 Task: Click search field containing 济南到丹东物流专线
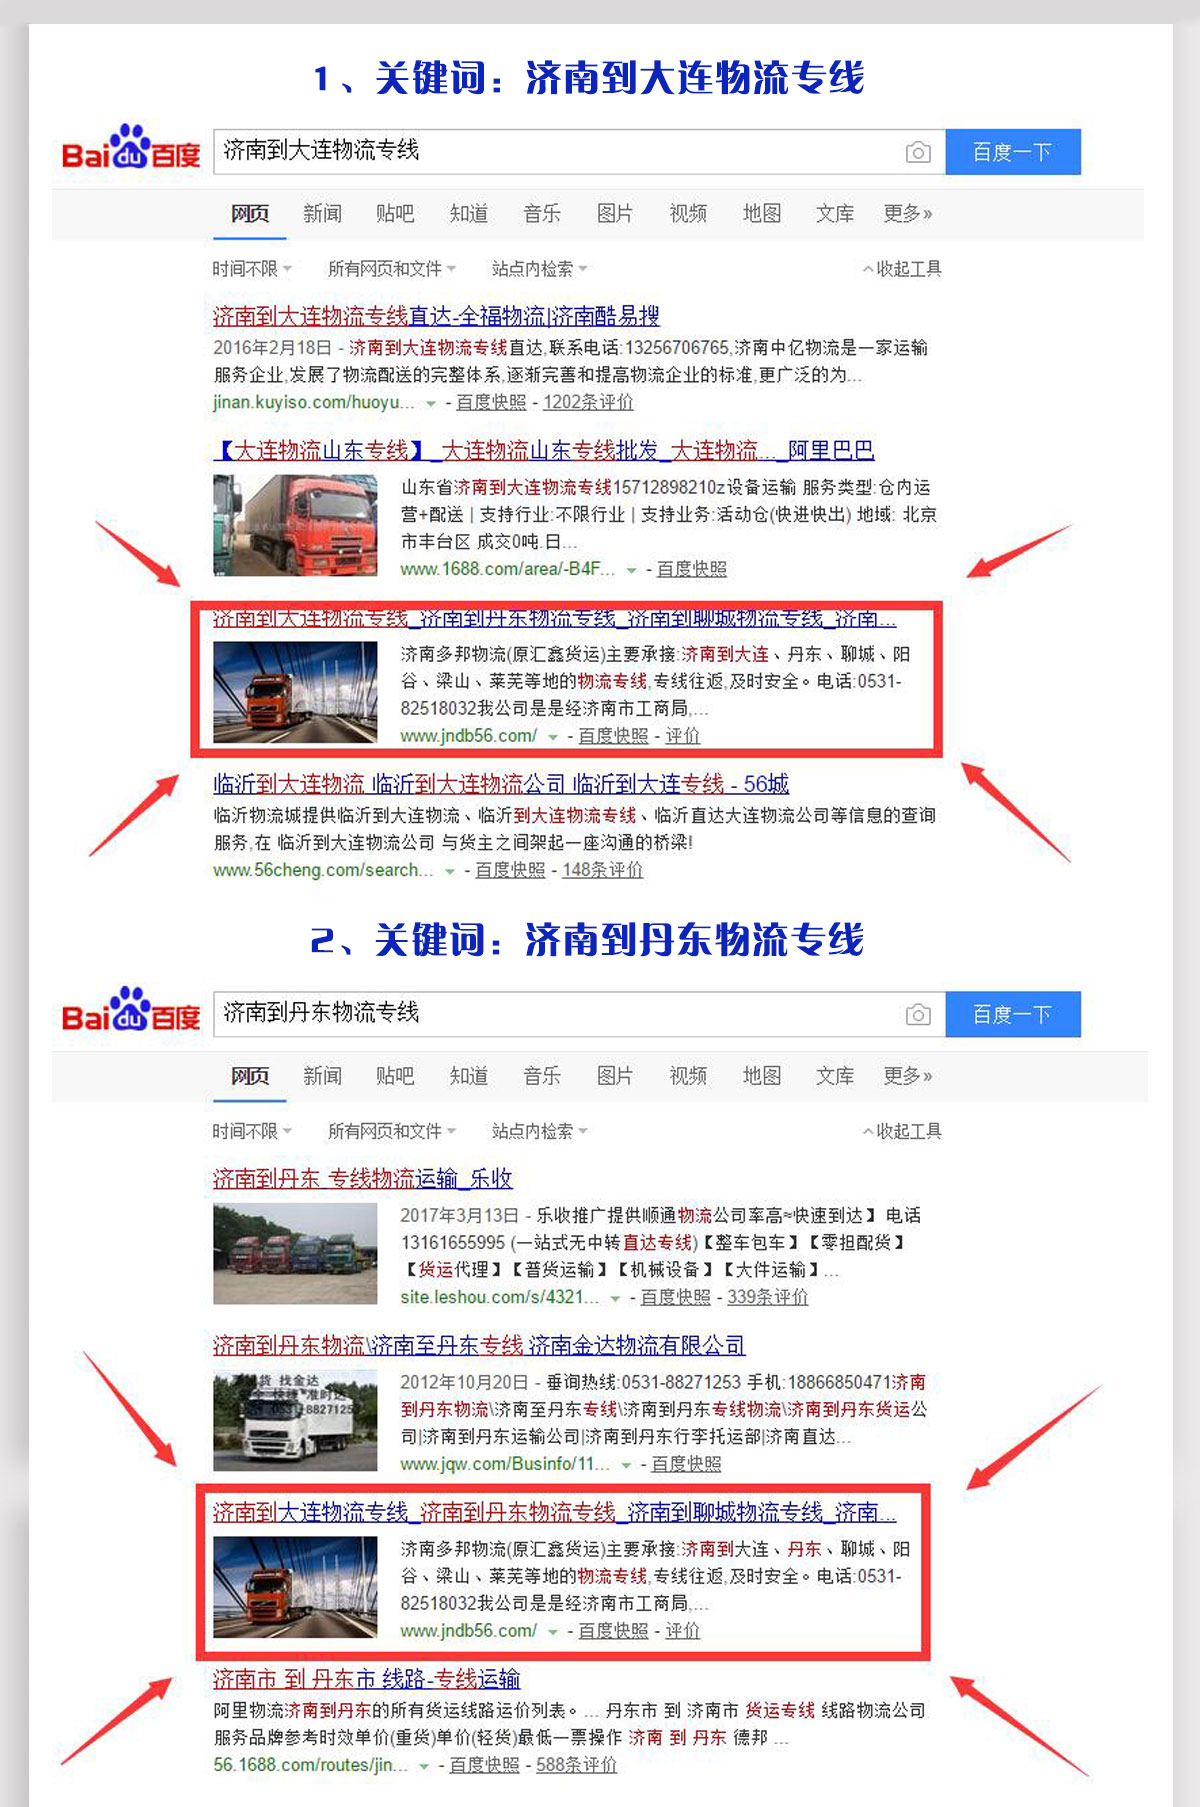click(555, 1014)
